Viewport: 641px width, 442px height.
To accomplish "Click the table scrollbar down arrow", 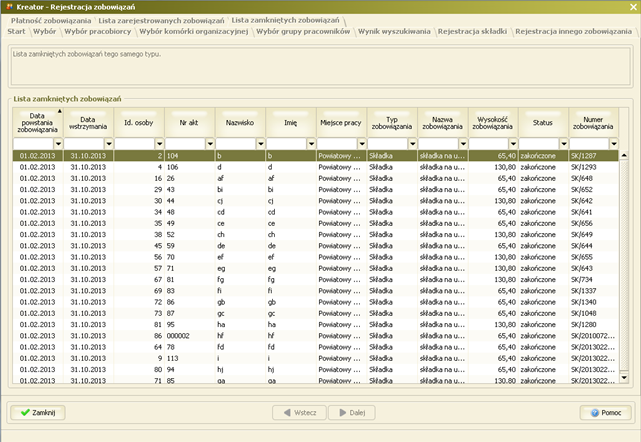I will pos(624,377).
